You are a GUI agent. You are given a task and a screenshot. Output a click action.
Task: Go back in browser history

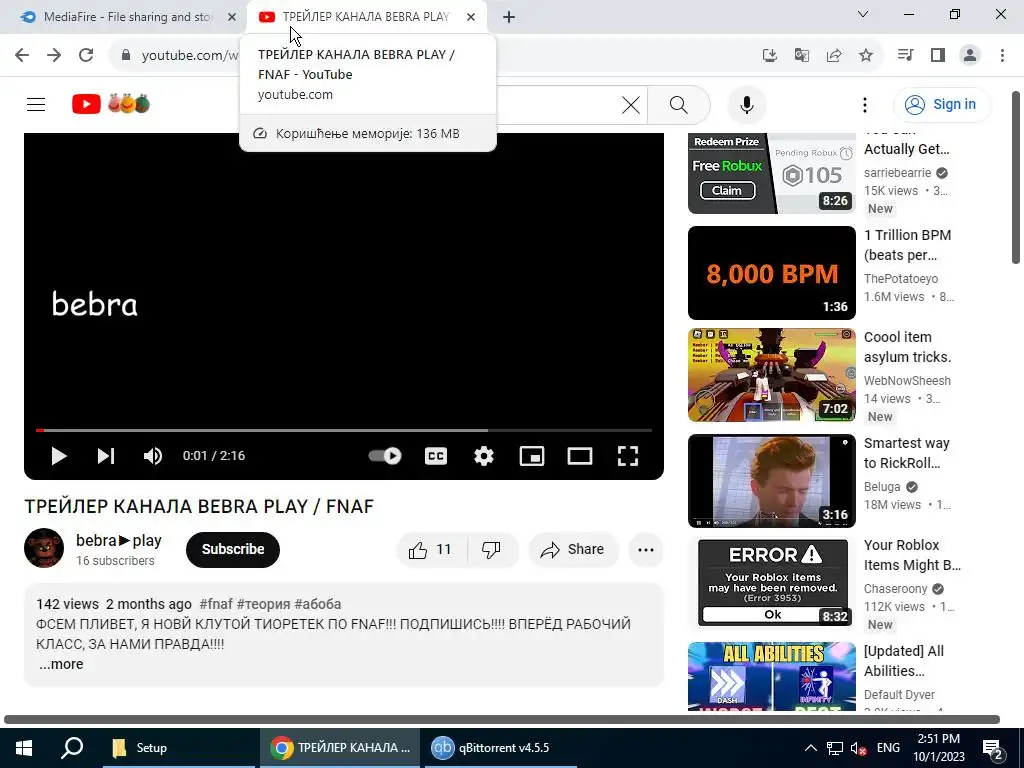pyautogui.click(x=22, y=56)
